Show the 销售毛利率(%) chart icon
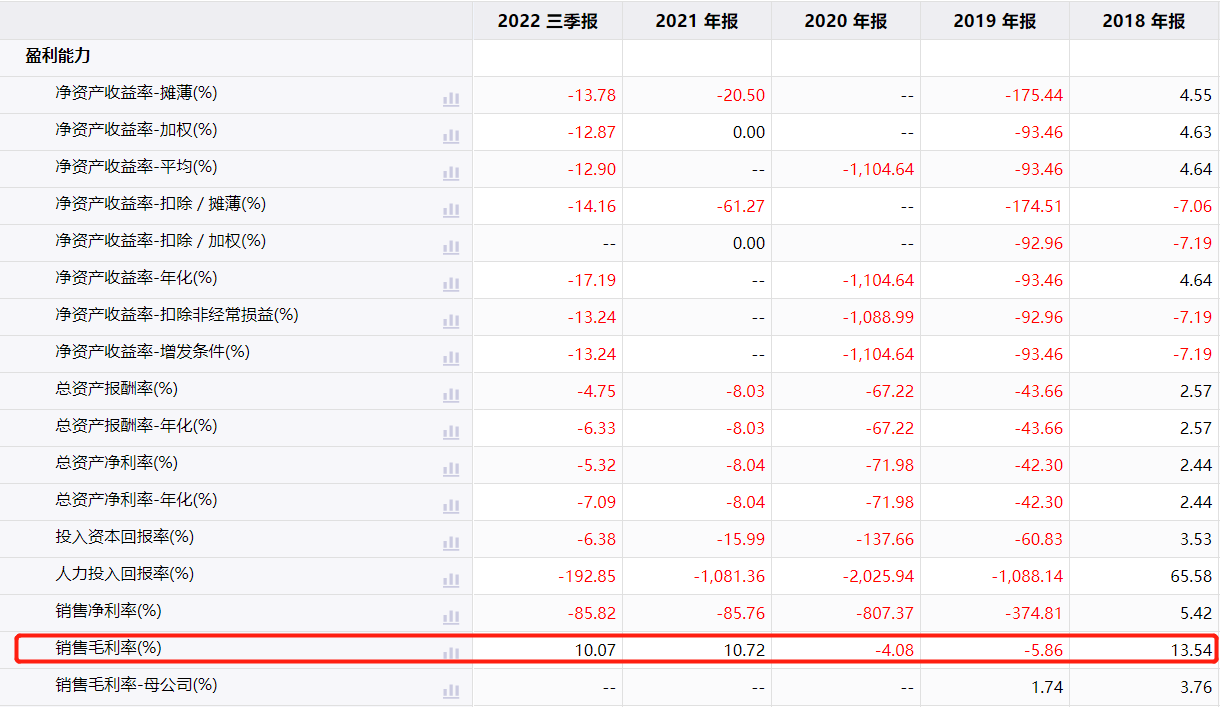The image size is (1220, 707). 451,652
